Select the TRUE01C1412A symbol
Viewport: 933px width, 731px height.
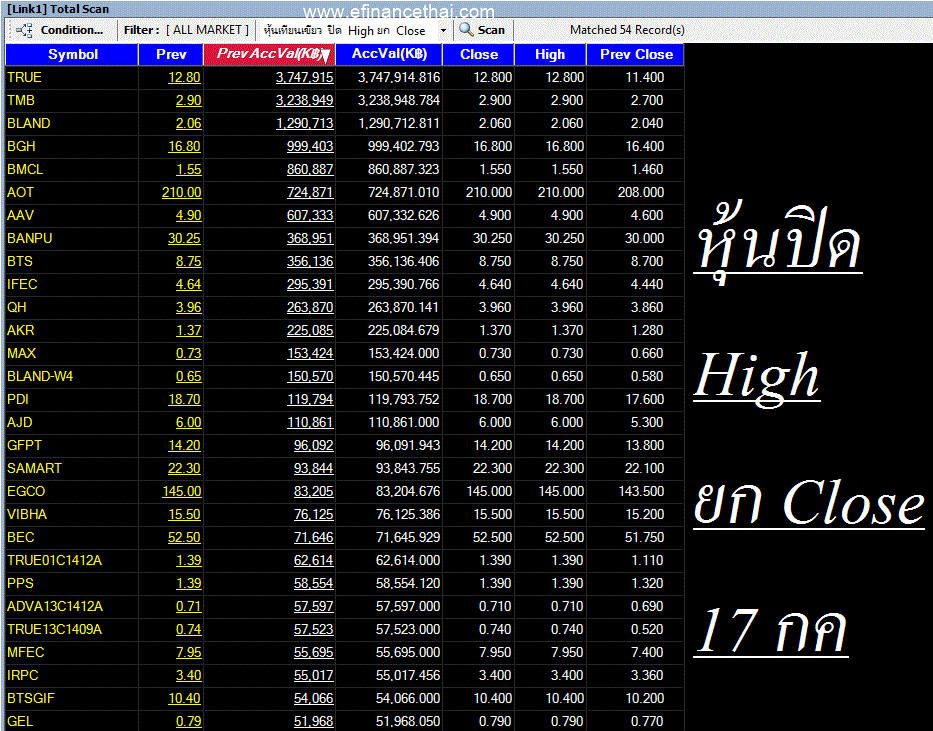pyautogui.click(x=54, y=560)
